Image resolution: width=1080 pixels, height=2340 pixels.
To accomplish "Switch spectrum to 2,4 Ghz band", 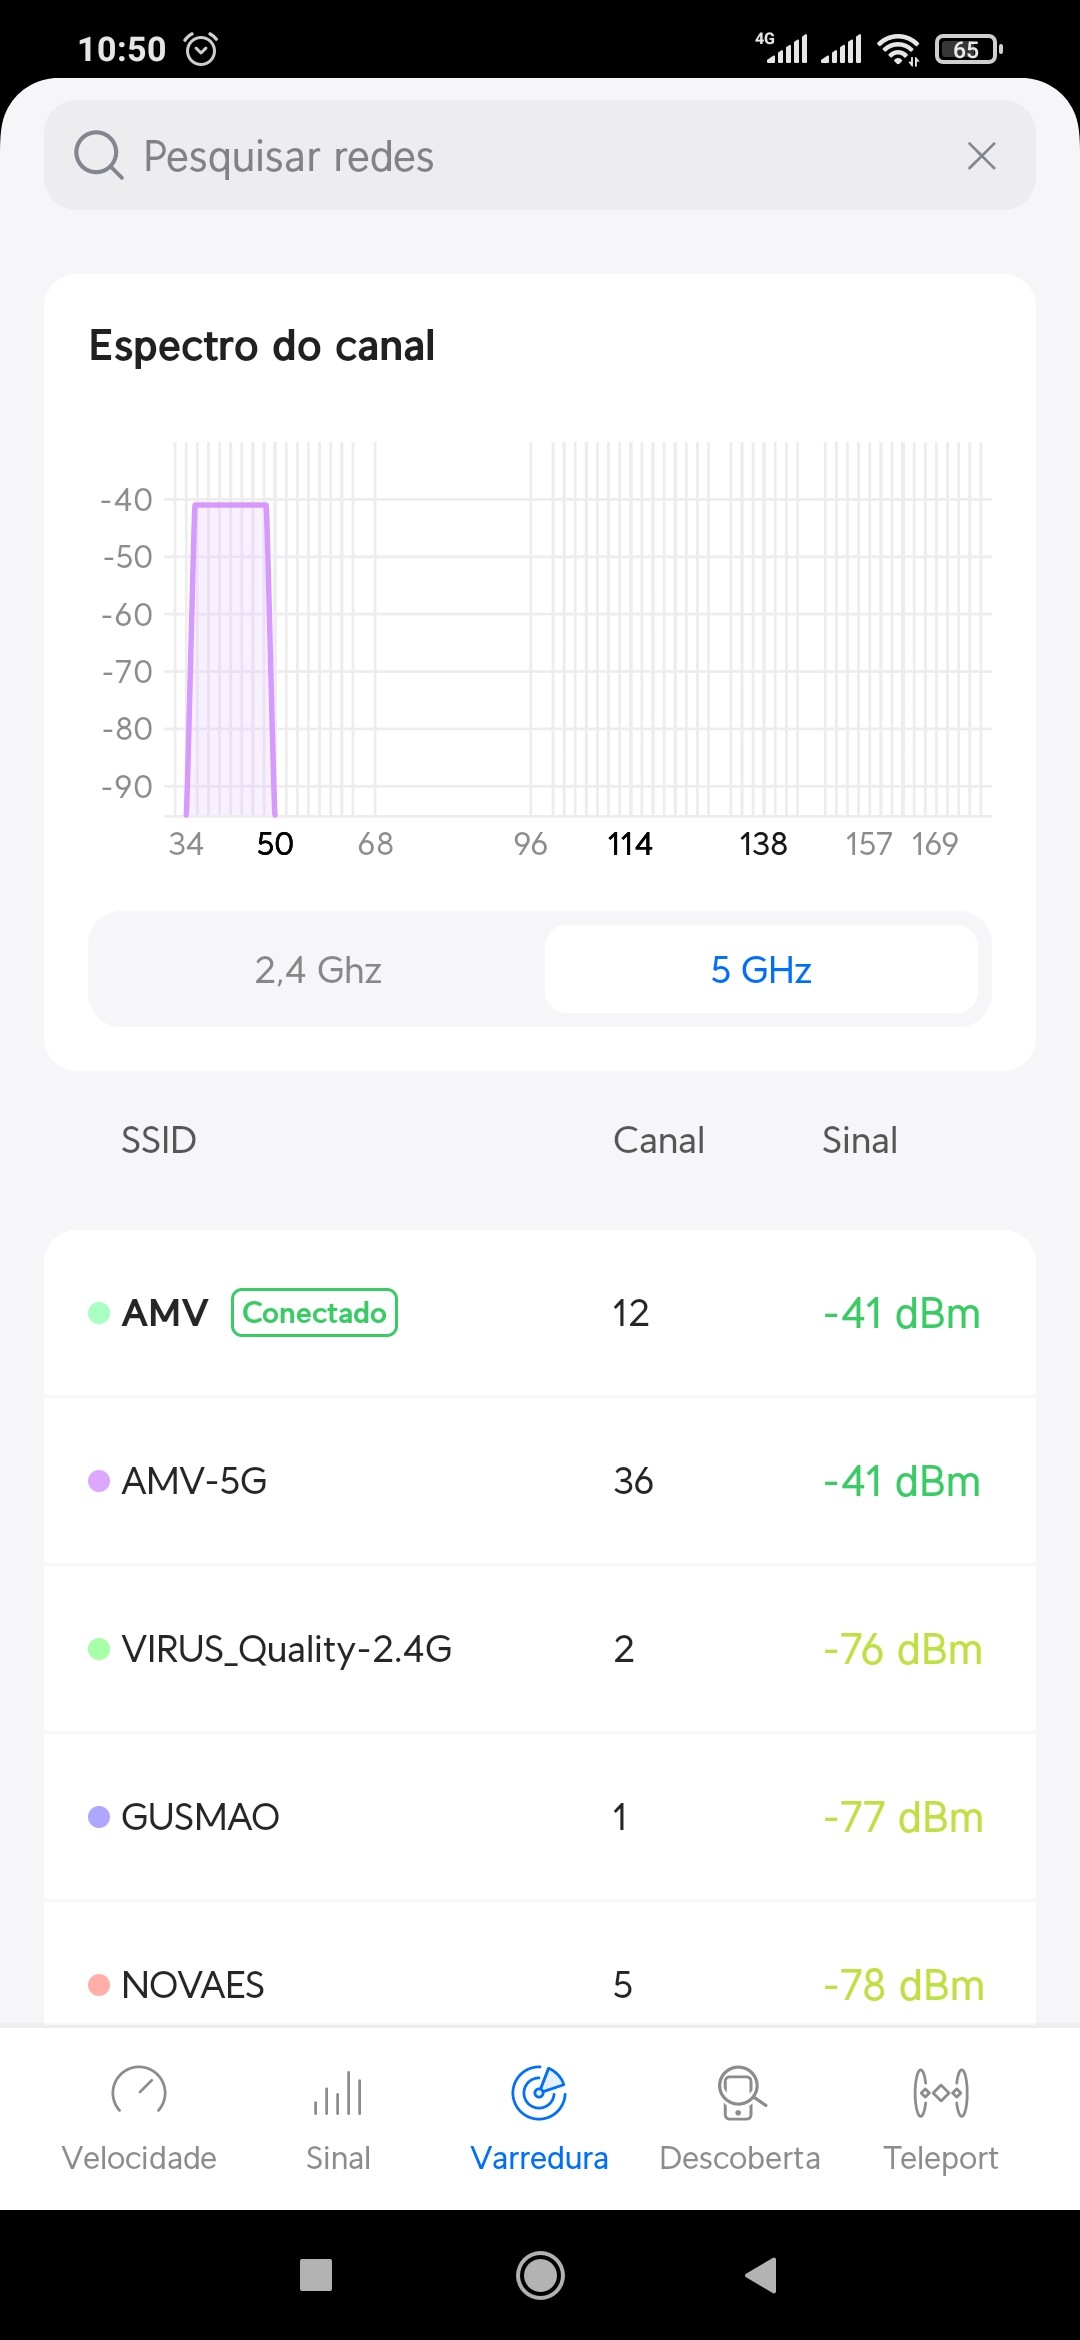I will pos(318,970).
